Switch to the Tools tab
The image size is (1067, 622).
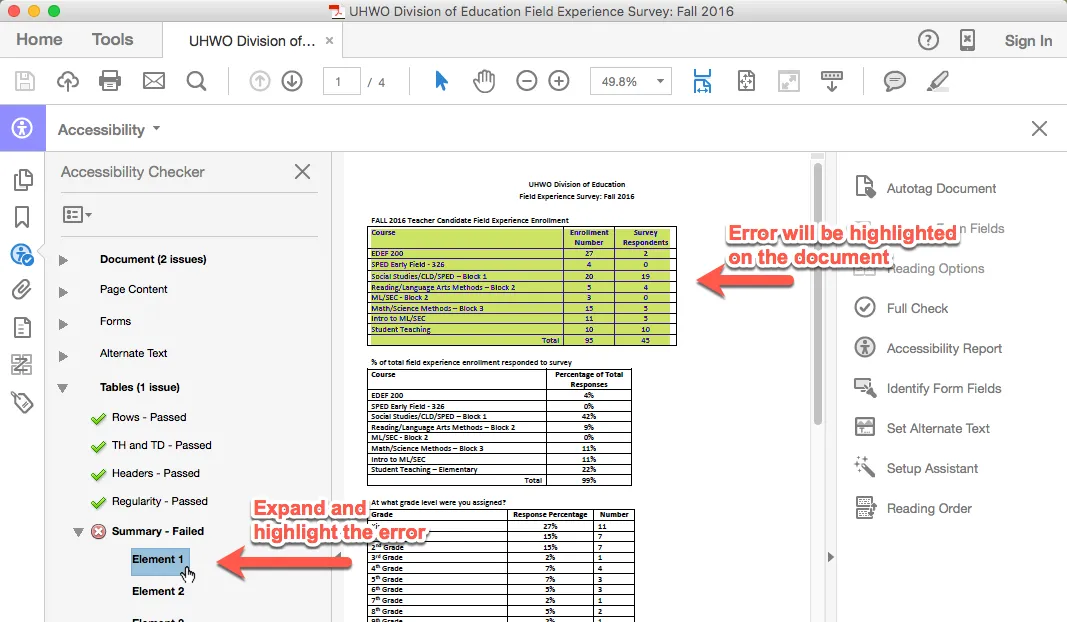(x=112, y=39)
